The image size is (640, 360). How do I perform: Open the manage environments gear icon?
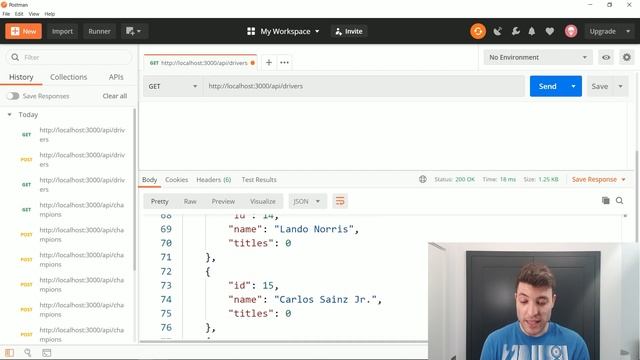pyautogui.click(x=627, y=58)
